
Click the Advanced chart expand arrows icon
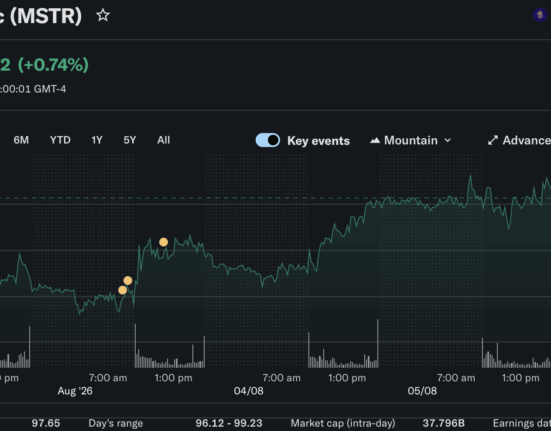(x=493, y=141)
